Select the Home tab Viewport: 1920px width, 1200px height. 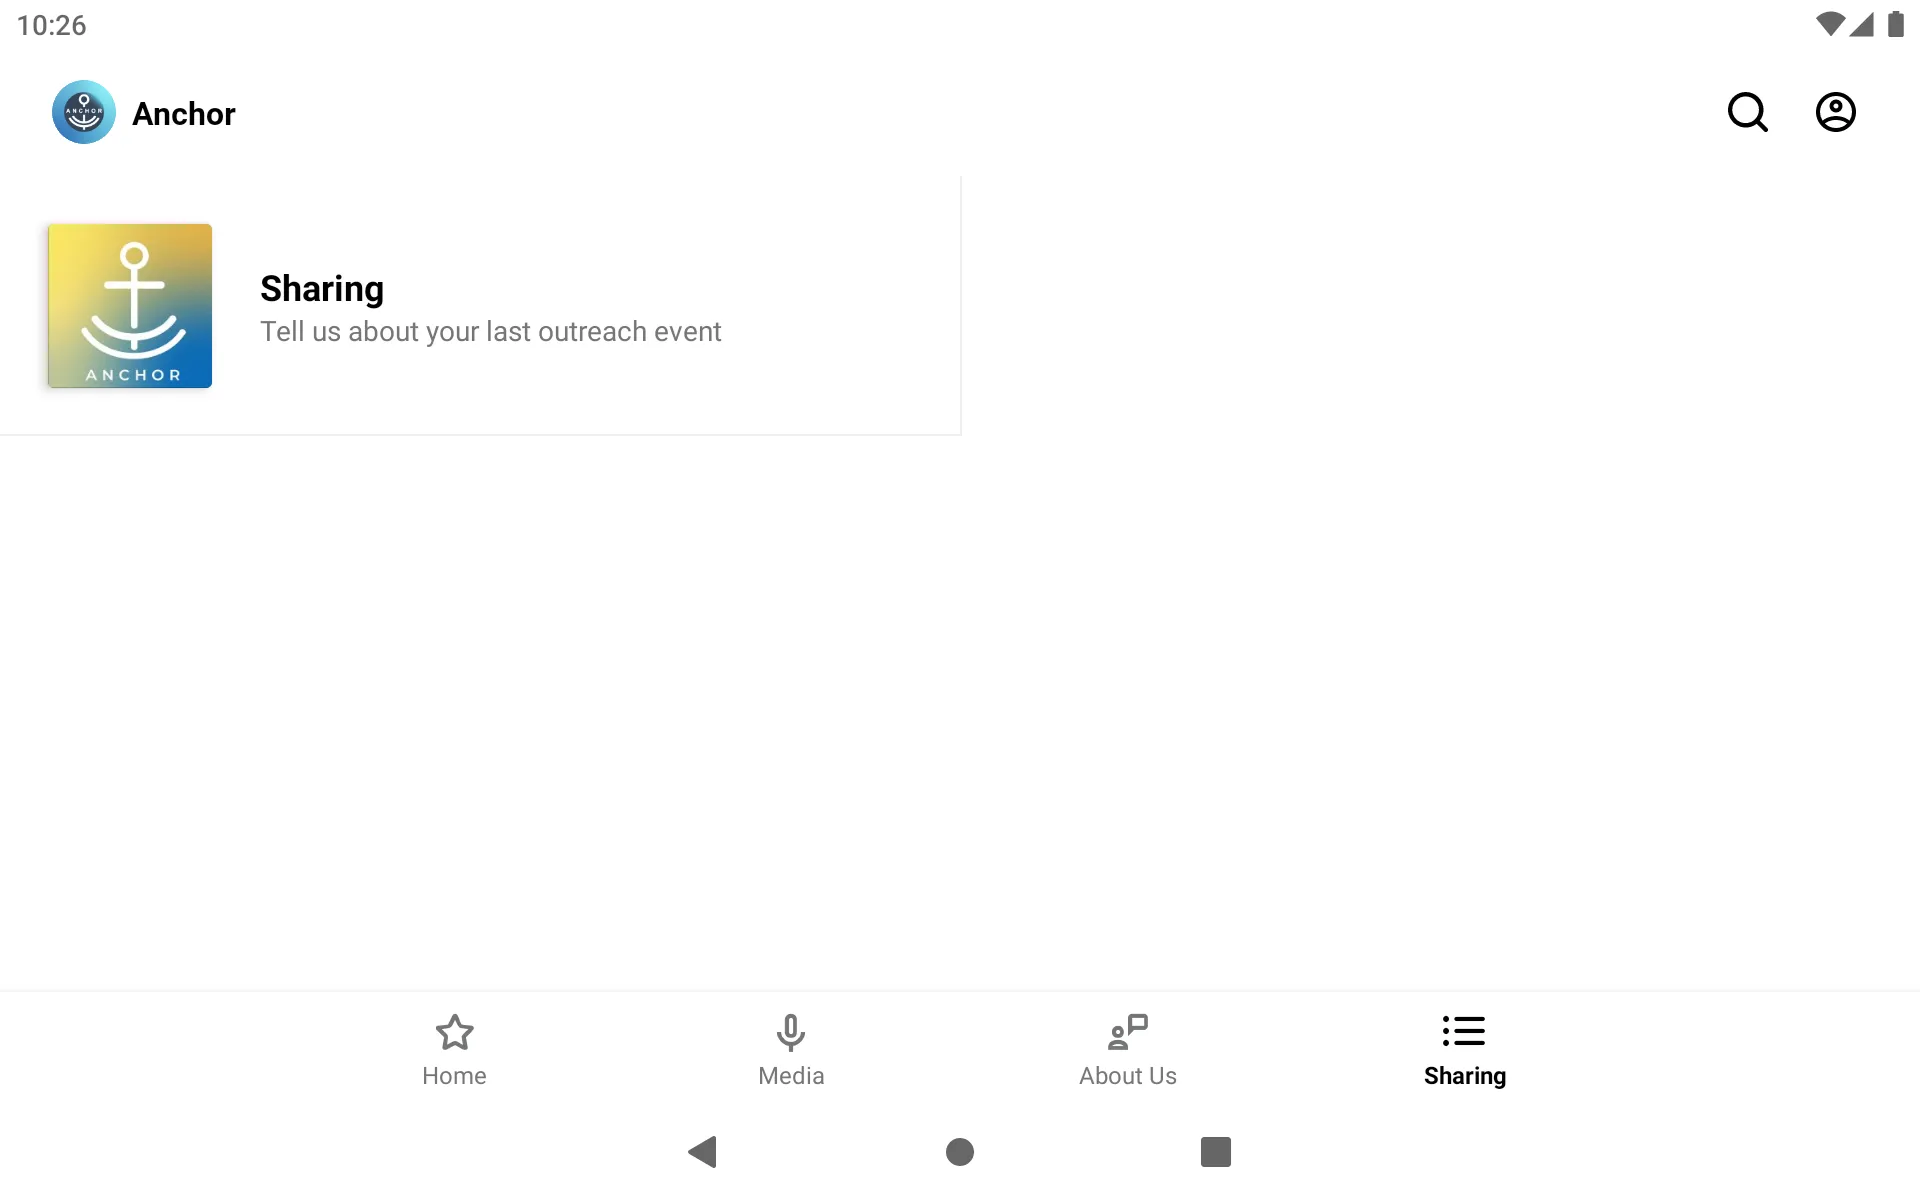pos(453,1048)
